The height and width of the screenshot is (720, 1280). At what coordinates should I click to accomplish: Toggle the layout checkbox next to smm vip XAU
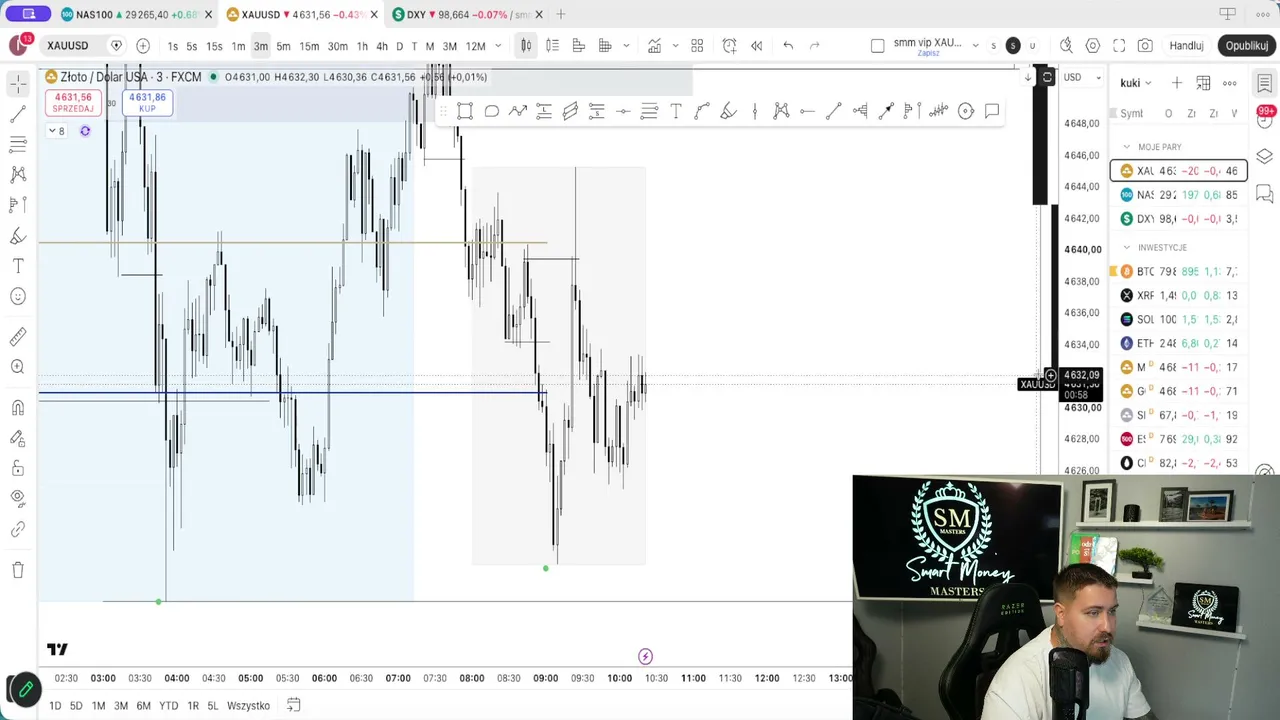[878, 46]
